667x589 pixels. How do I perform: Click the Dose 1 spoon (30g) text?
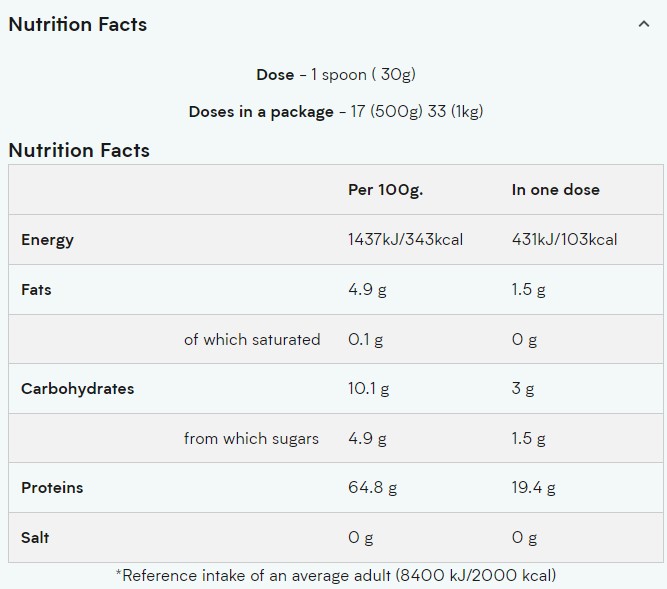tap(335, 75)
